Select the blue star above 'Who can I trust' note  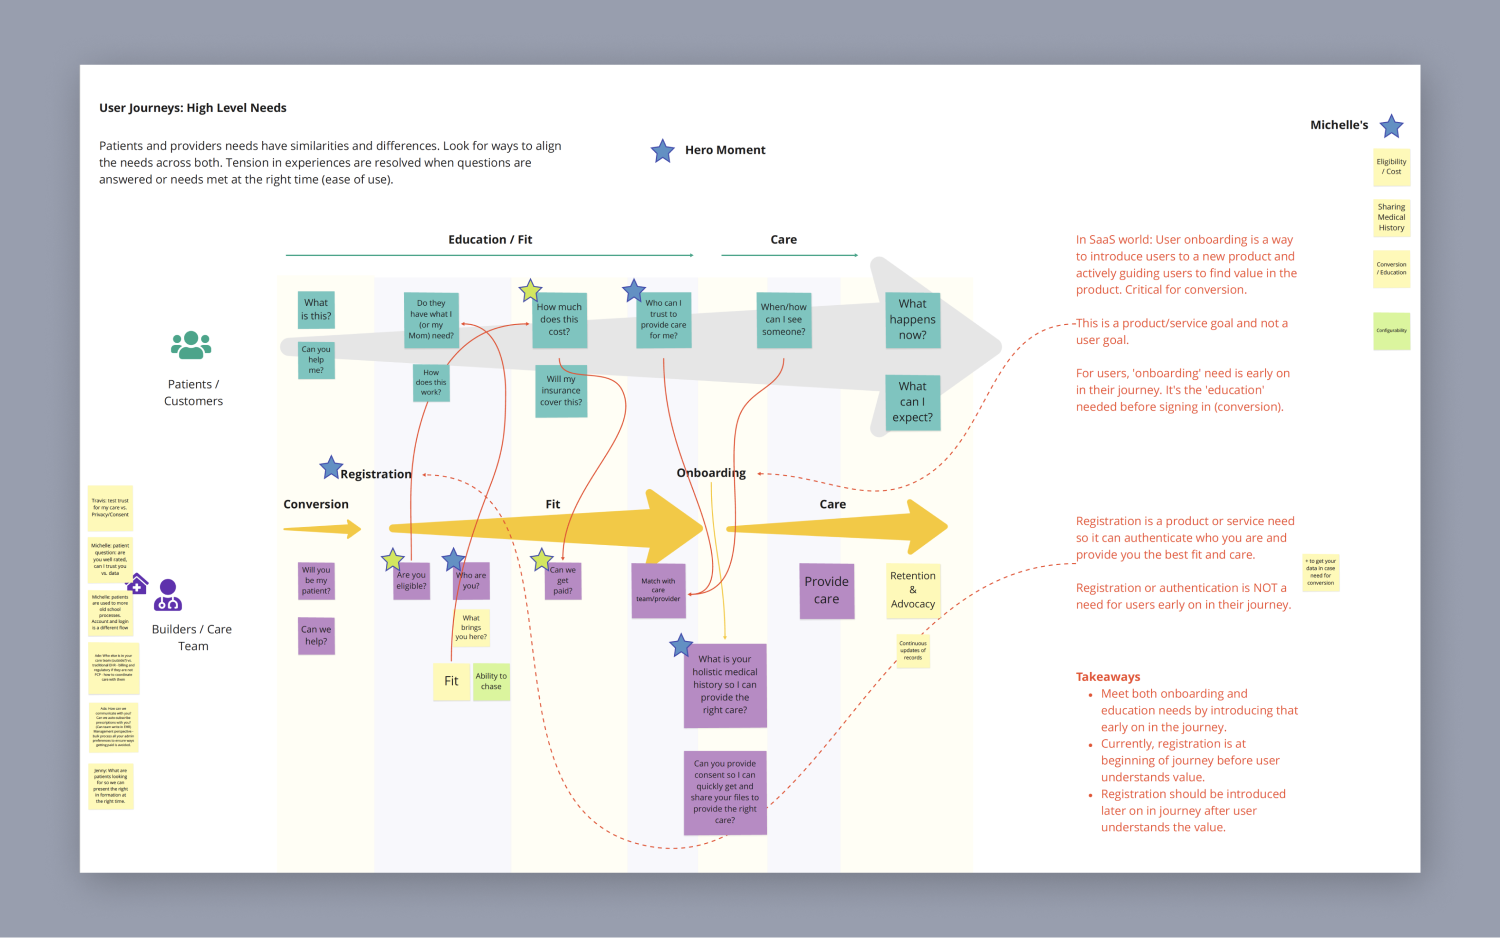pos(633,291)
